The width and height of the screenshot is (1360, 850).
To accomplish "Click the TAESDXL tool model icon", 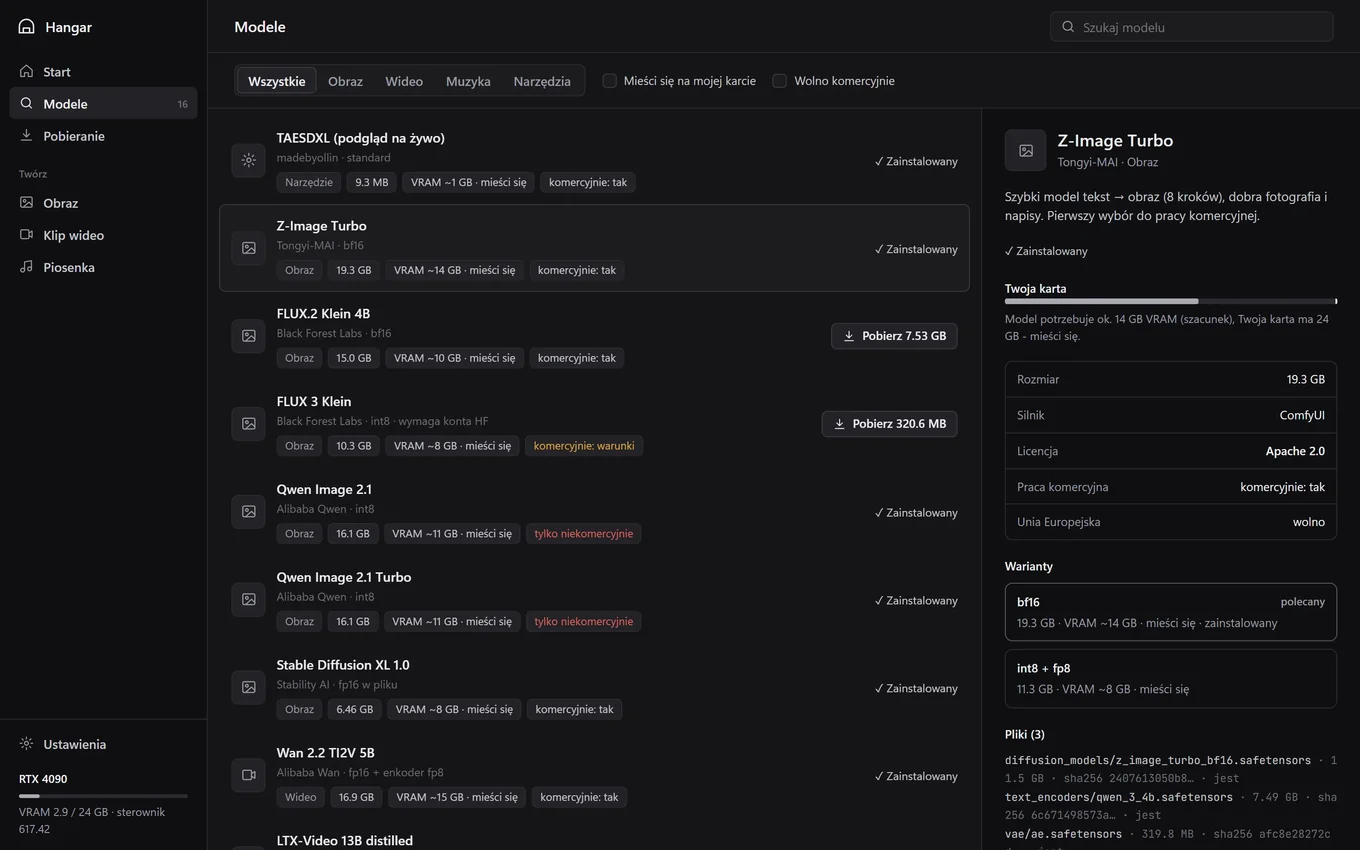I will pos(249,160).
